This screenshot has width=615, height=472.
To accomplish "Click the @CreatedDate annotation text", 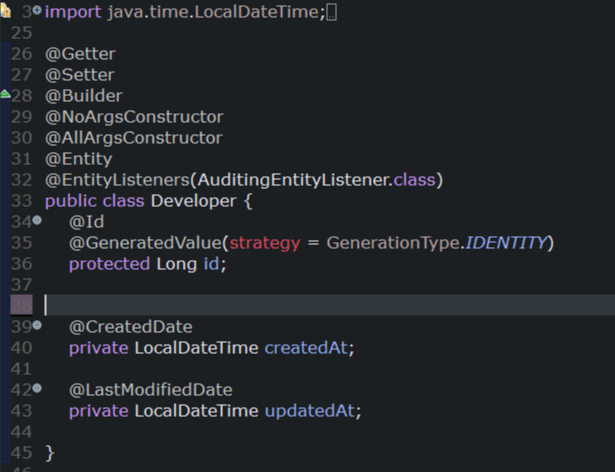I will click(131, 327).
